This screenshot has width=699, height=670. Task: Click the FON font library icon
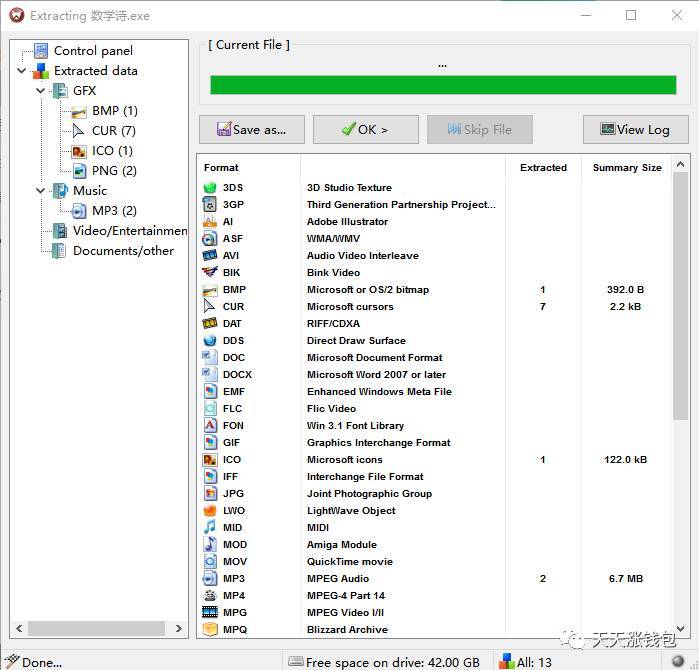tap(210, 425)
